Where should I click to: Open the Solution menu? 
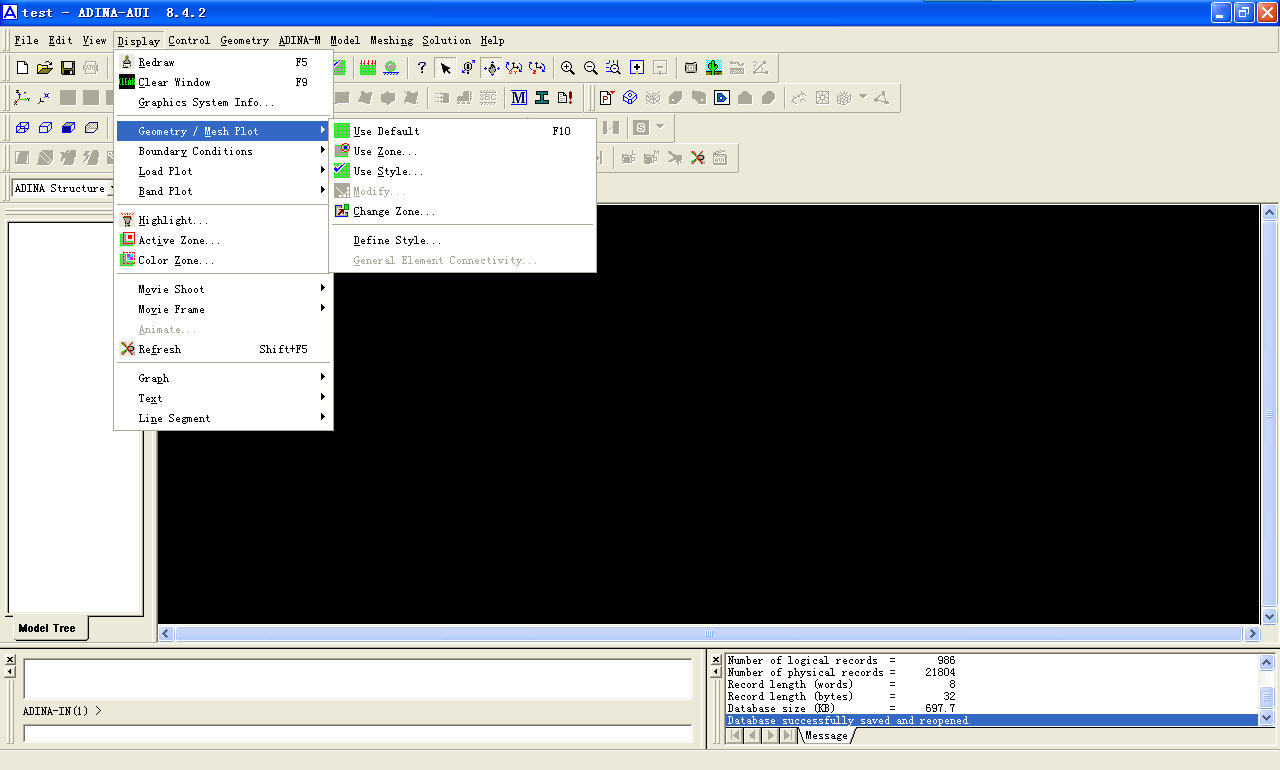click(446, 40)
